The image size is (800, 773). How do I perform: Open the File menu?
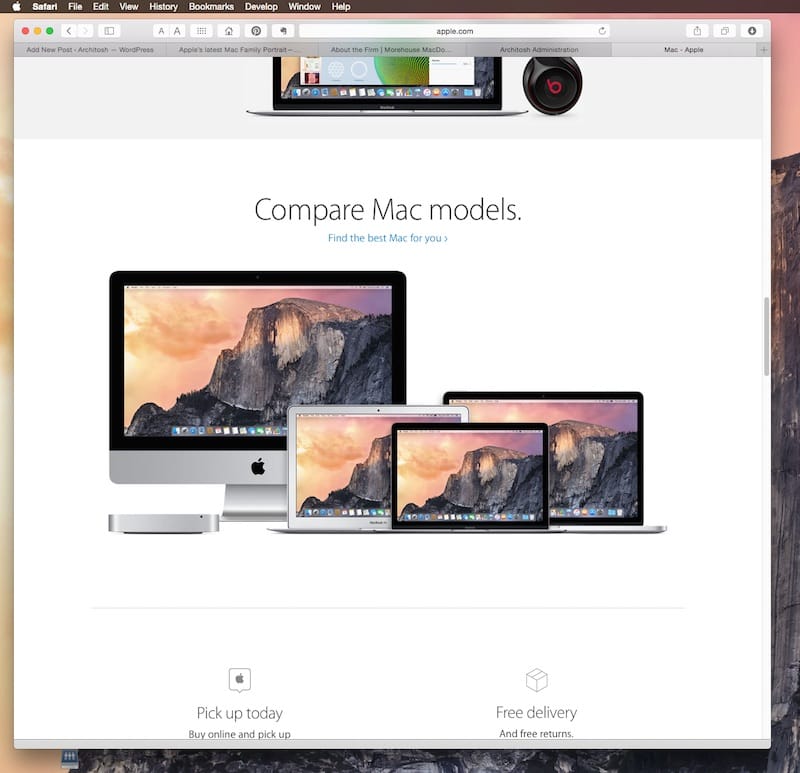(75, 6)
